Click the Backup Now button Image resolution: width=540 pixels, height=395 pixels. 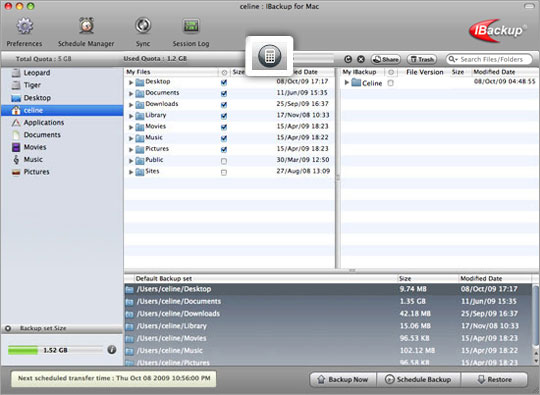343,380
